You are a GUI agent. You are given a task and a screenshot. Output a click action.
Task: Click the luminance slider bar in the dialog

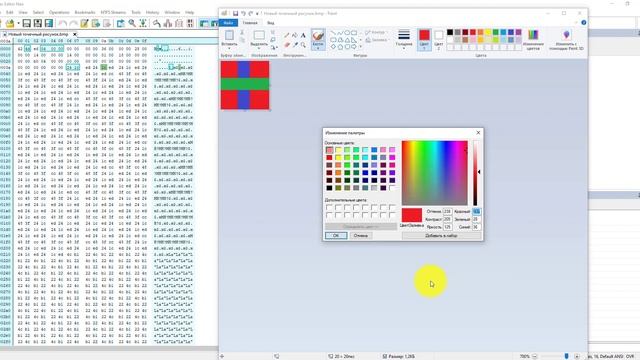coord(475,173)
